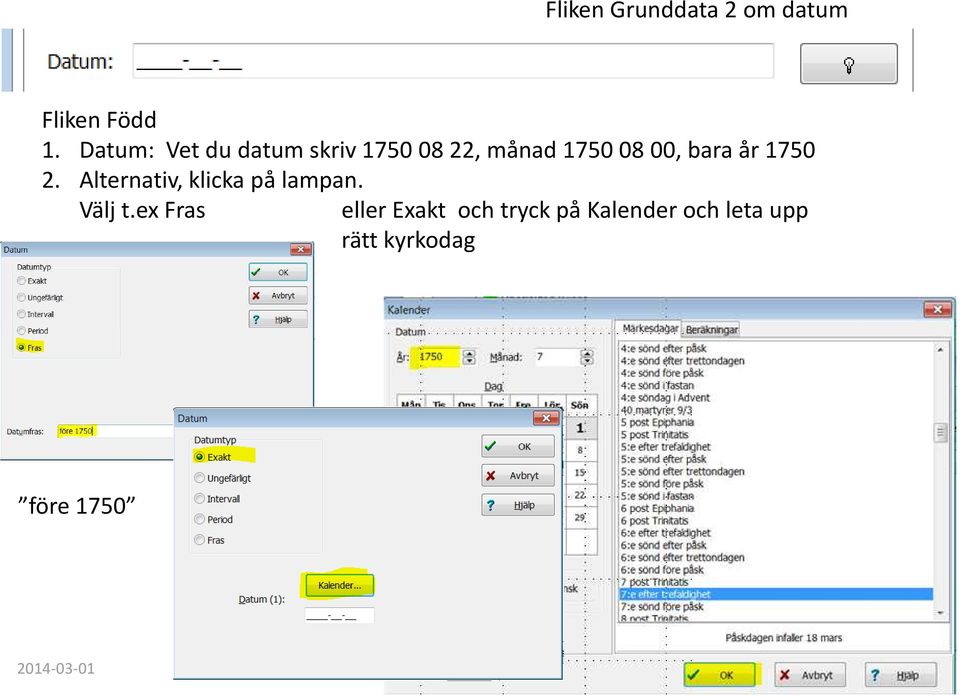Click into the top Datum input field
The width and height of the screenshot is (960, 699).
click(x=453, y=61)
